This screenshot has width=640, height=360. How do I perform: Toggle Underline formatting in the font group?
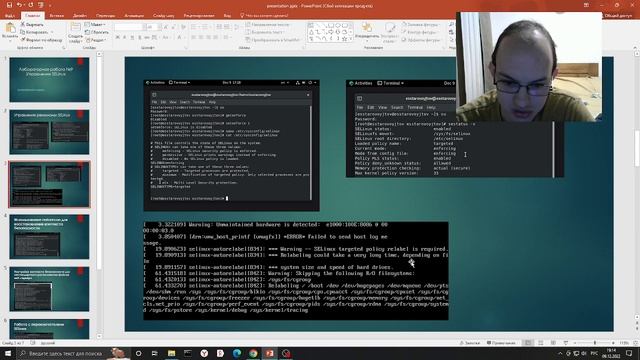pos(132,38)
